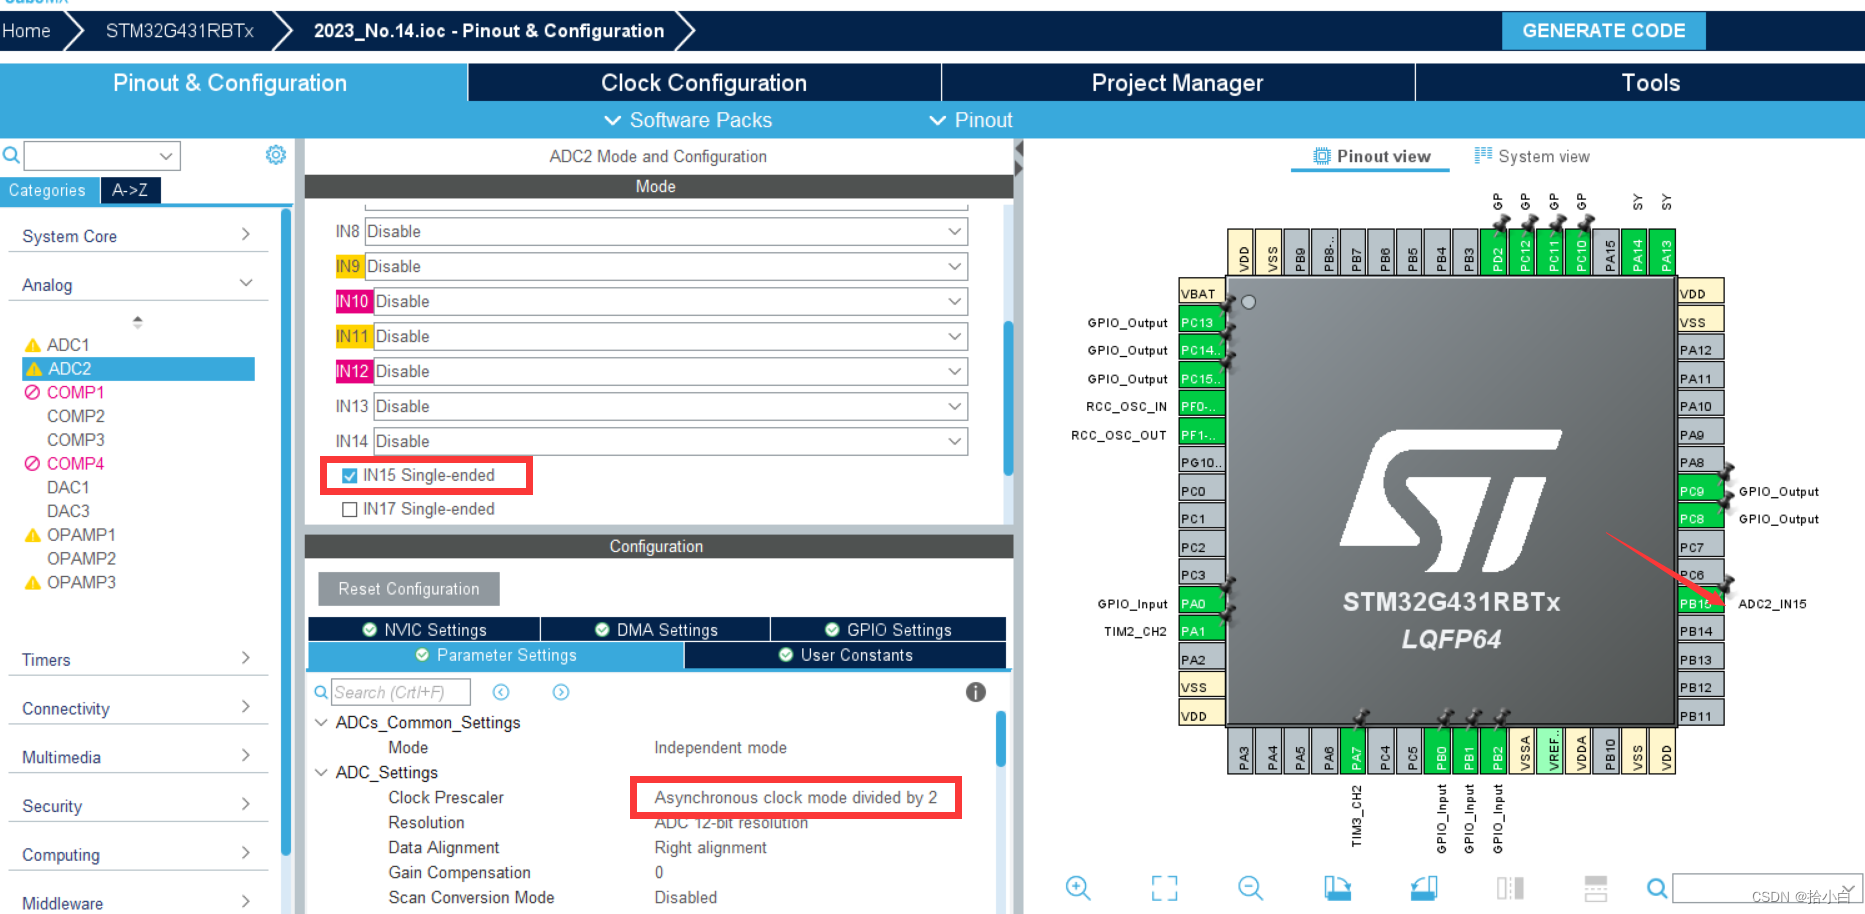Viewport: 1865px width, 914px height.
Task: Click the fit-to-screen frame icon under pinout
Action: pos(1164,887)
